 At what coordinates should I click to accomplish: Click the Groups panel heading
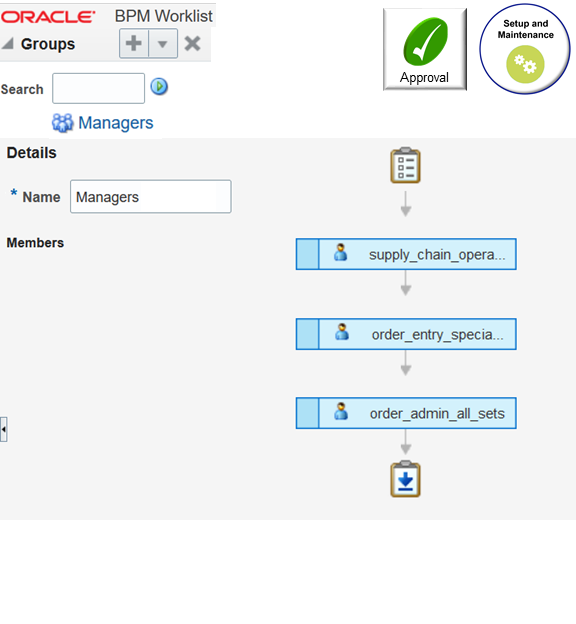[48, 44]
